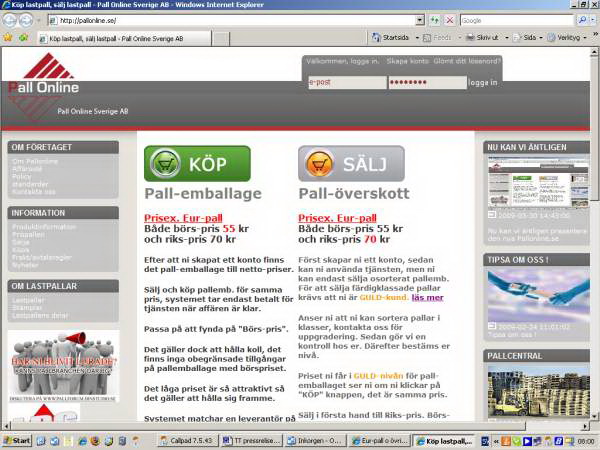
Task: Click the Outlook quick launch icon
Action: pyautogui.click(x=54, y=441)
